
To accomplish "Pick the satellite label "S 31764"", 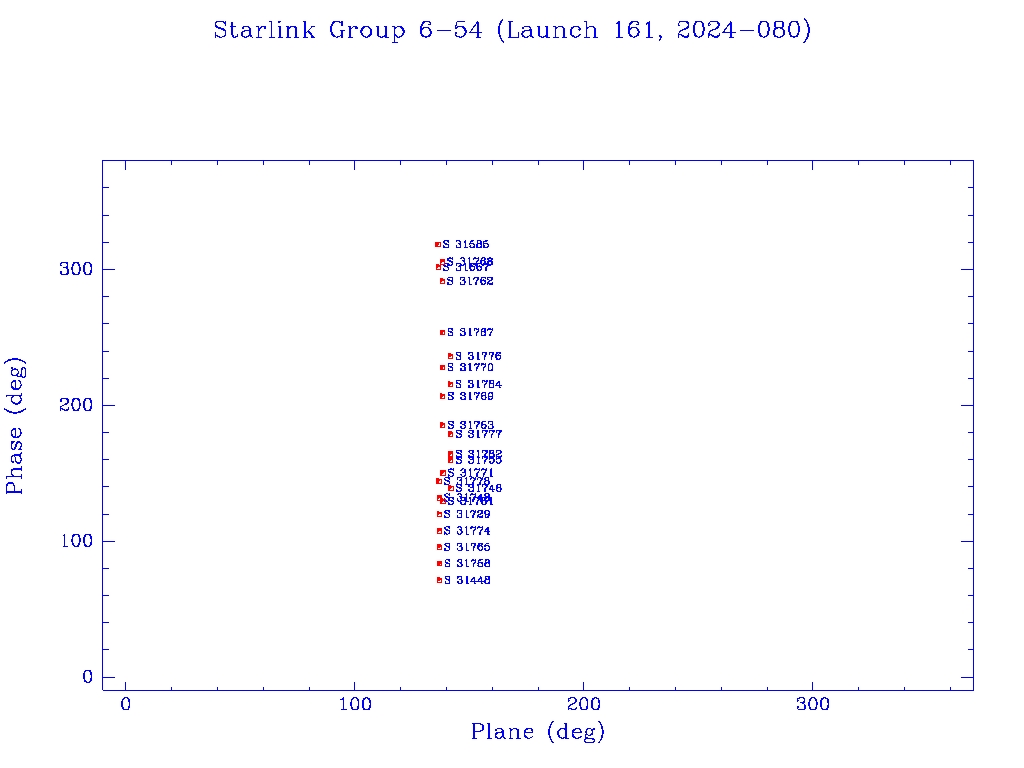I will point(478,385).
